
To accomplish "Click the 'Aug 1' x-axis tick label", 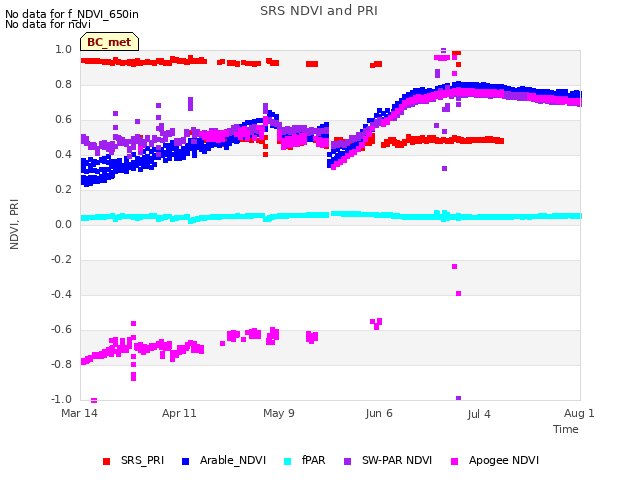I will click(579, 413).
